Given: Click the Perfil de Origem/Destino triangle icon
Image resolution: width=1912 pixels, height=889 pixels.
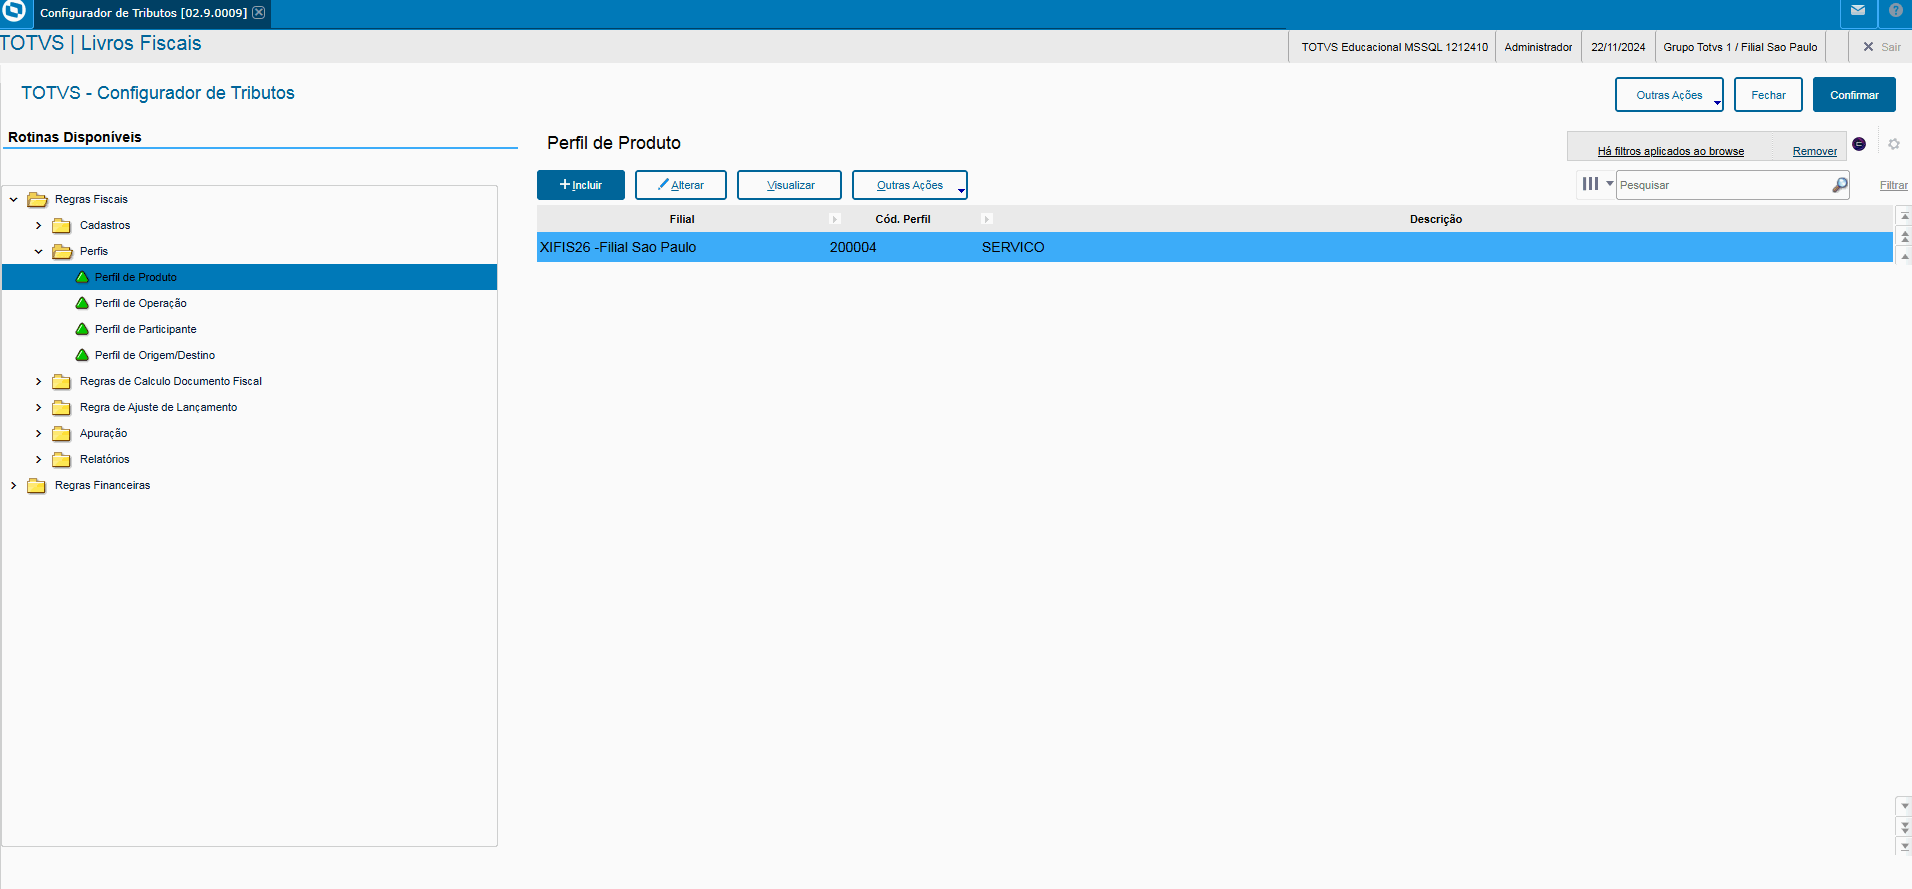Looking at the screenshot, I should pyautogui.click(x=83, y=355).
